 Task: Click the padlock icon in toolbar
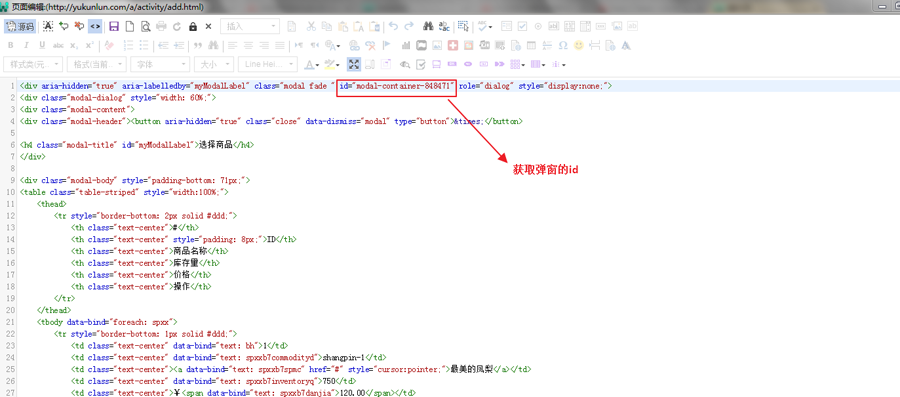point(193,26)
